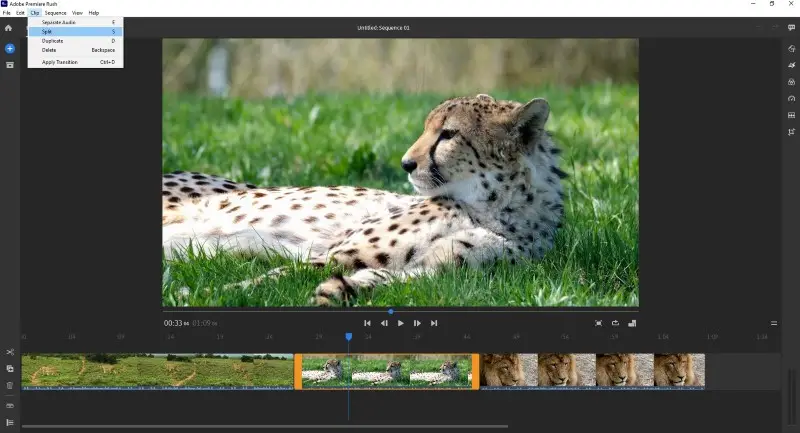The image size is (800, 433).
Task: Open the Sequence menu
Action: (x=55, y=13)
